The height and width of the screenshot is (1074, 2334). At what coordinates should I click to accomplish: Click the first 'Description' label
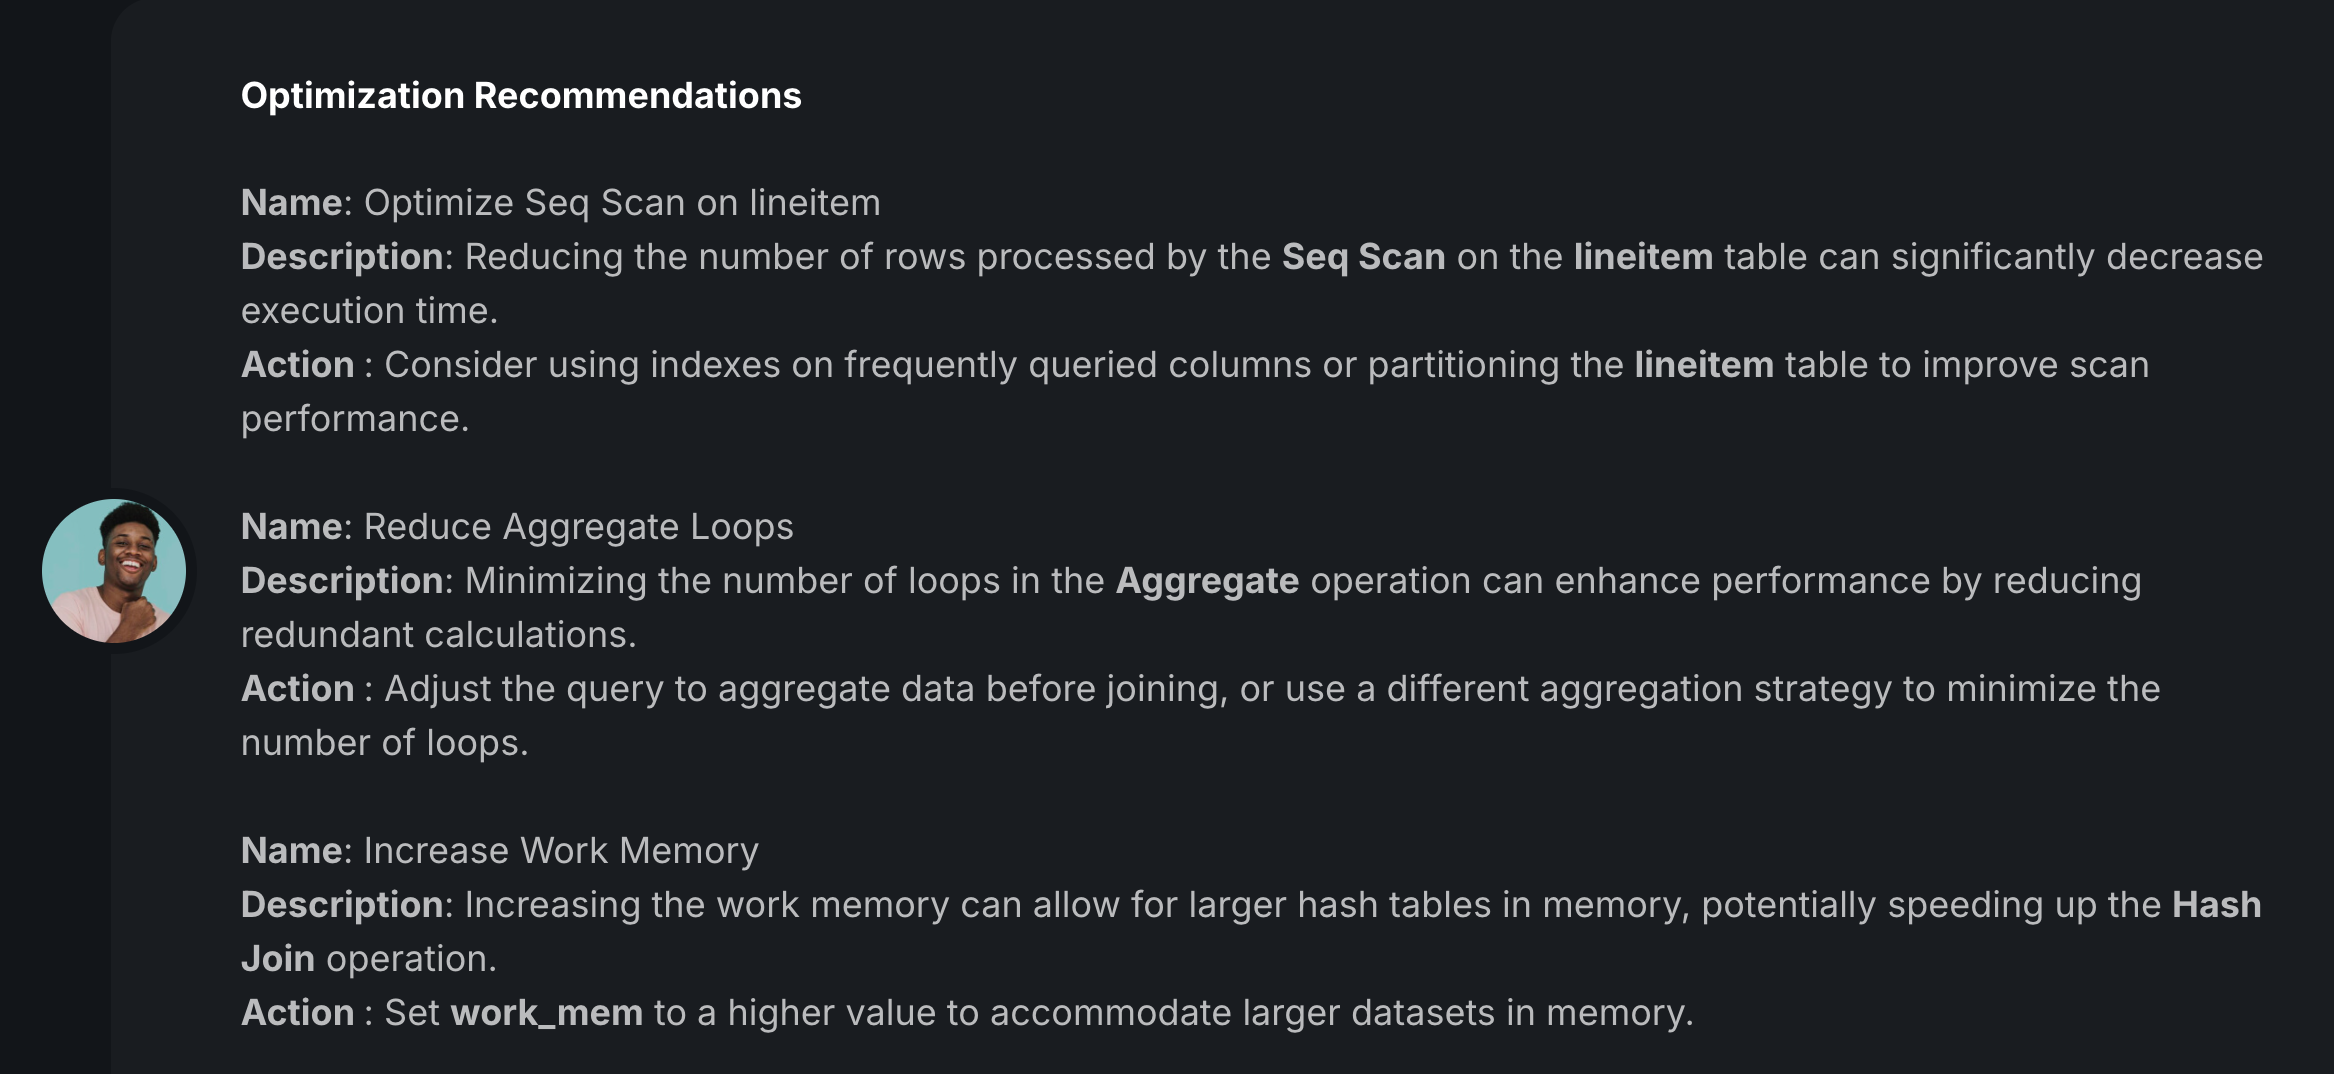click(342, 257)
